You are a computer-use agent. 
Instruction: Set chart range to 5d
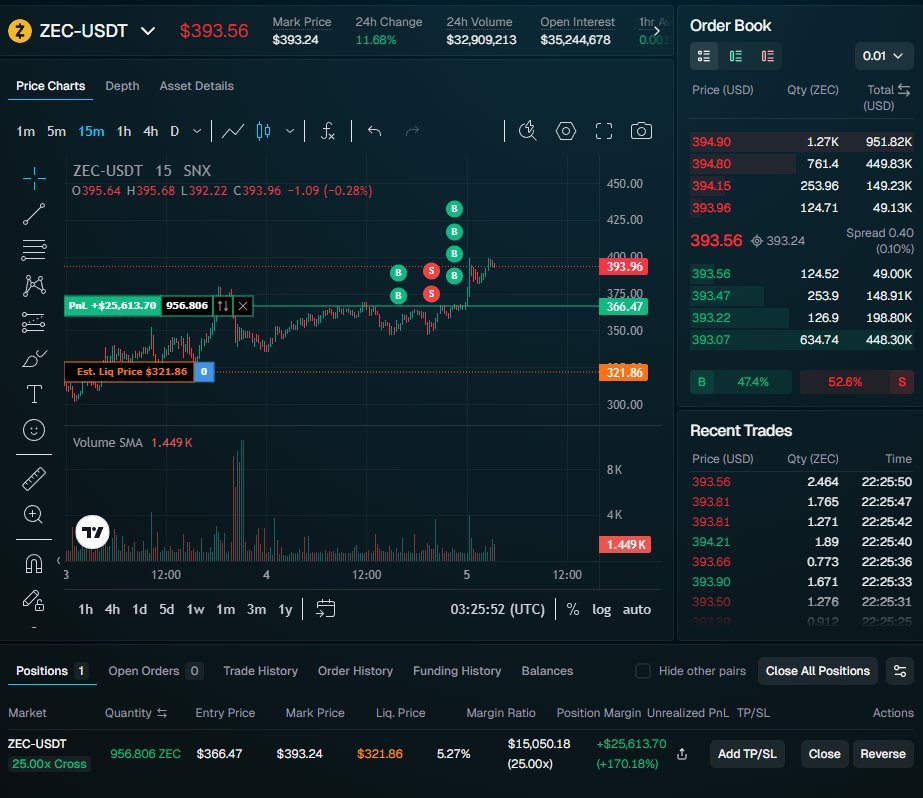pos(167,609)
